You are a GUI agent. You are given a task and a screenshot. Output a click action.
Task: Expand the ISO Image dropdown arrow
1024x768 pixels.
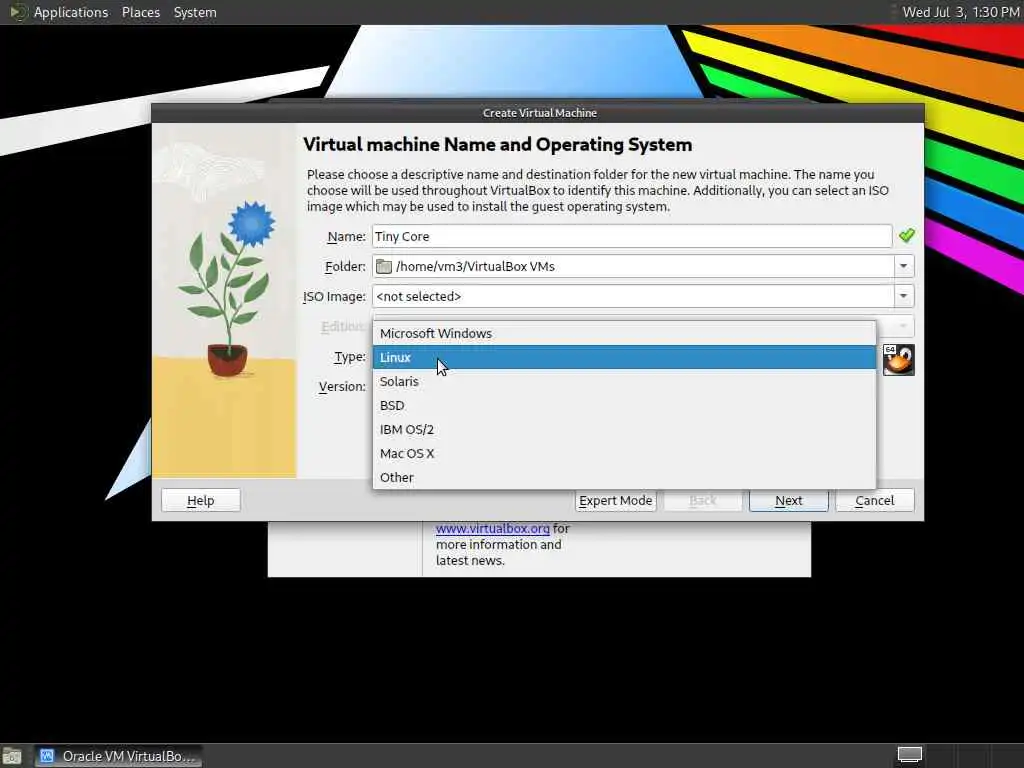click(x=903, y=296)
